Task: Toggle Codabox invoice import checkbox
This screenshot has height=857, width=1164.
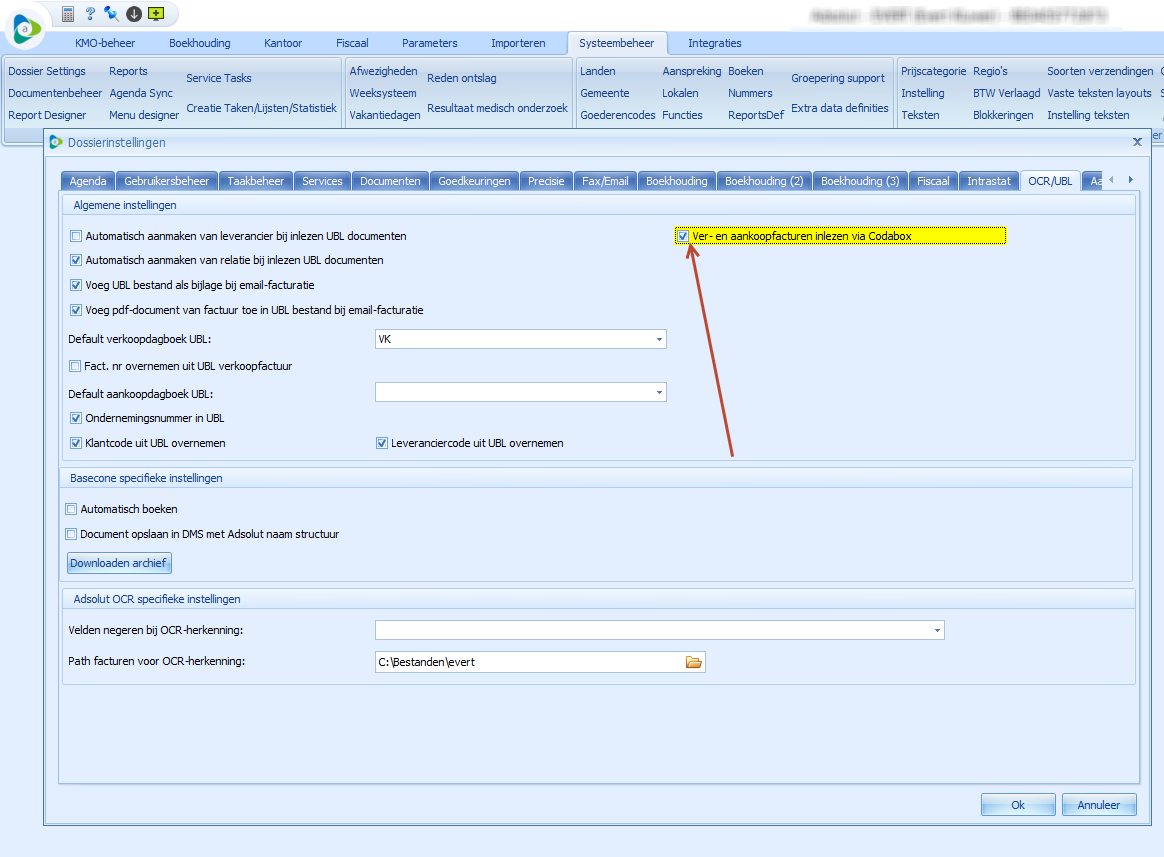Action: [684, 236]
